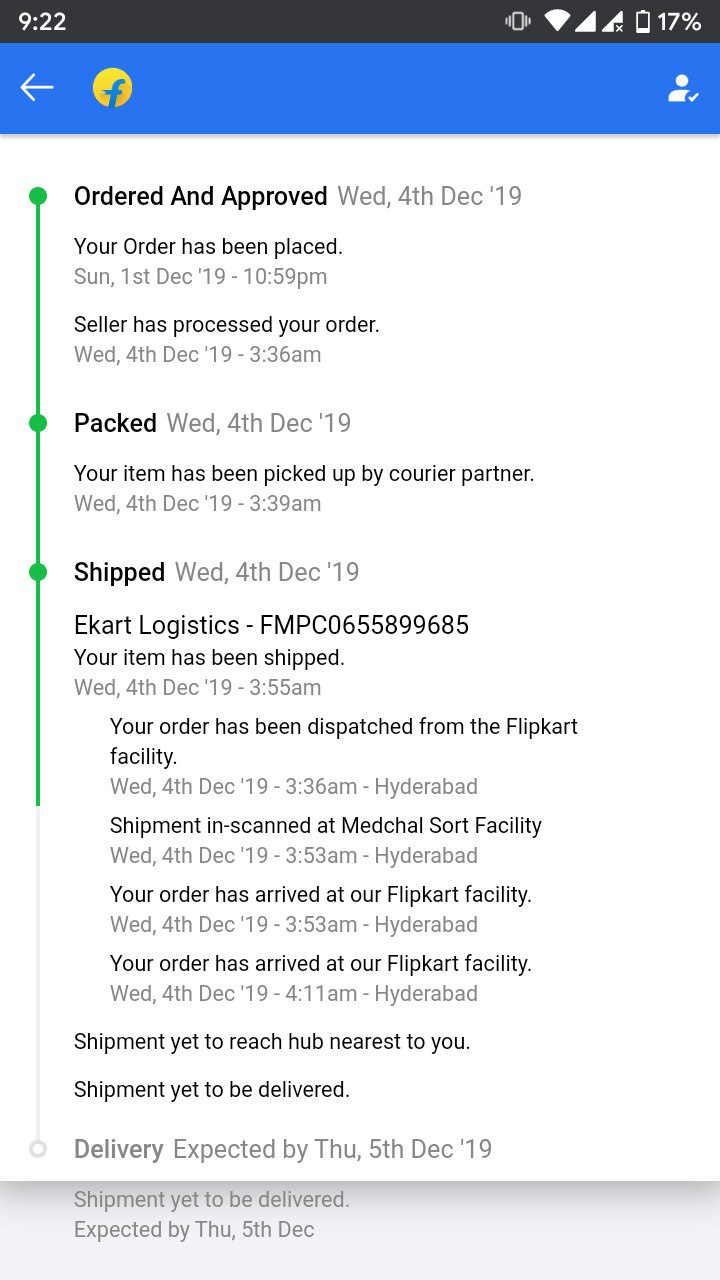The width and height of the screenshot is (720, 1280).
Task: Select the Ordered And Approved green marker
Action: 38,196
